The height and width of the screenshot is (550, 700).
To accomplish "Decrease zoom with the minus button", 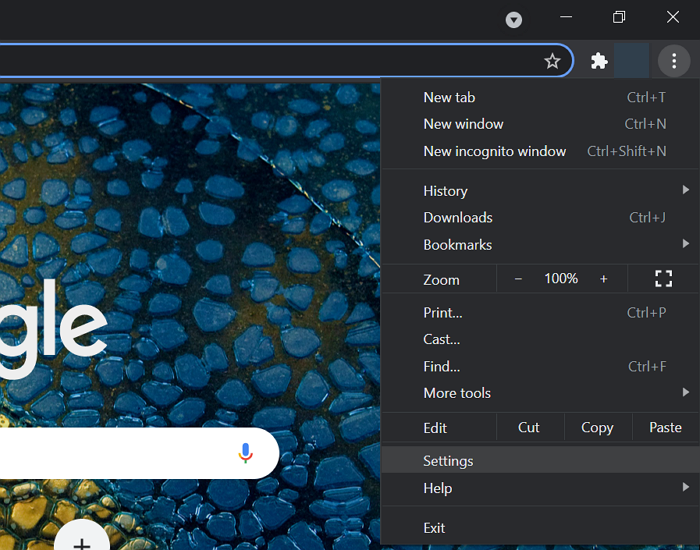I will pyautogui.click(x=518, y=279).
